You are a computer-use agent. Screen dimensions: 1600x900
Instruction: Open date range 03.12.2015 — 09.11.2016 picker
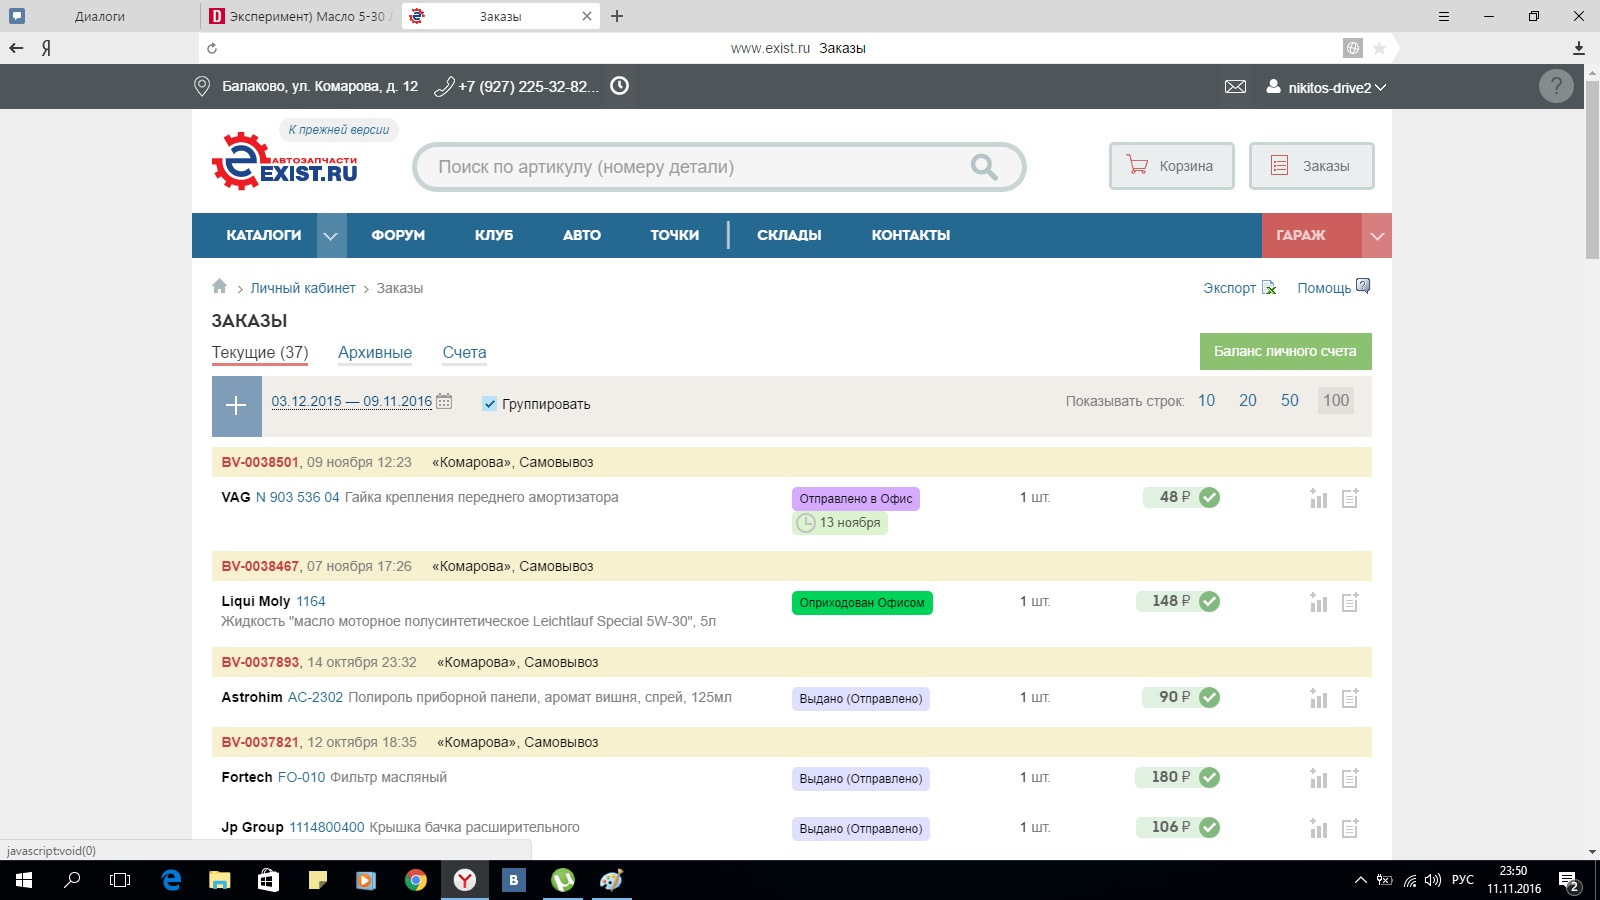click(352, 401)
